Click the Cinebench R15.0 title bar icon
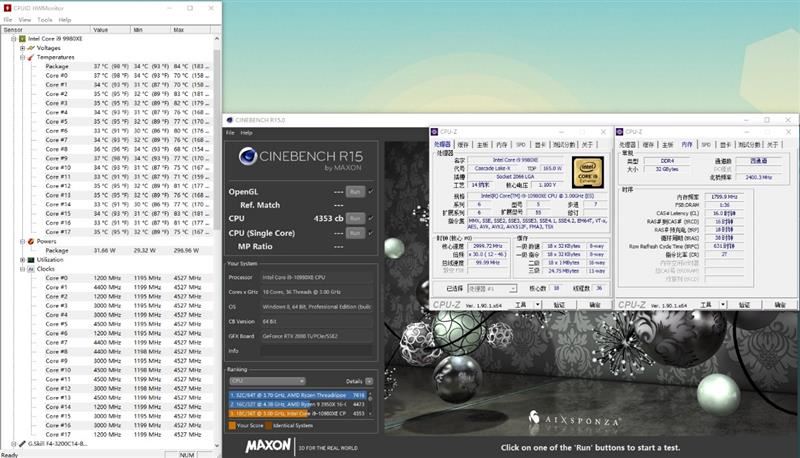Image resolution: width=800 pixels, height=458 pixels. point(230,120)
